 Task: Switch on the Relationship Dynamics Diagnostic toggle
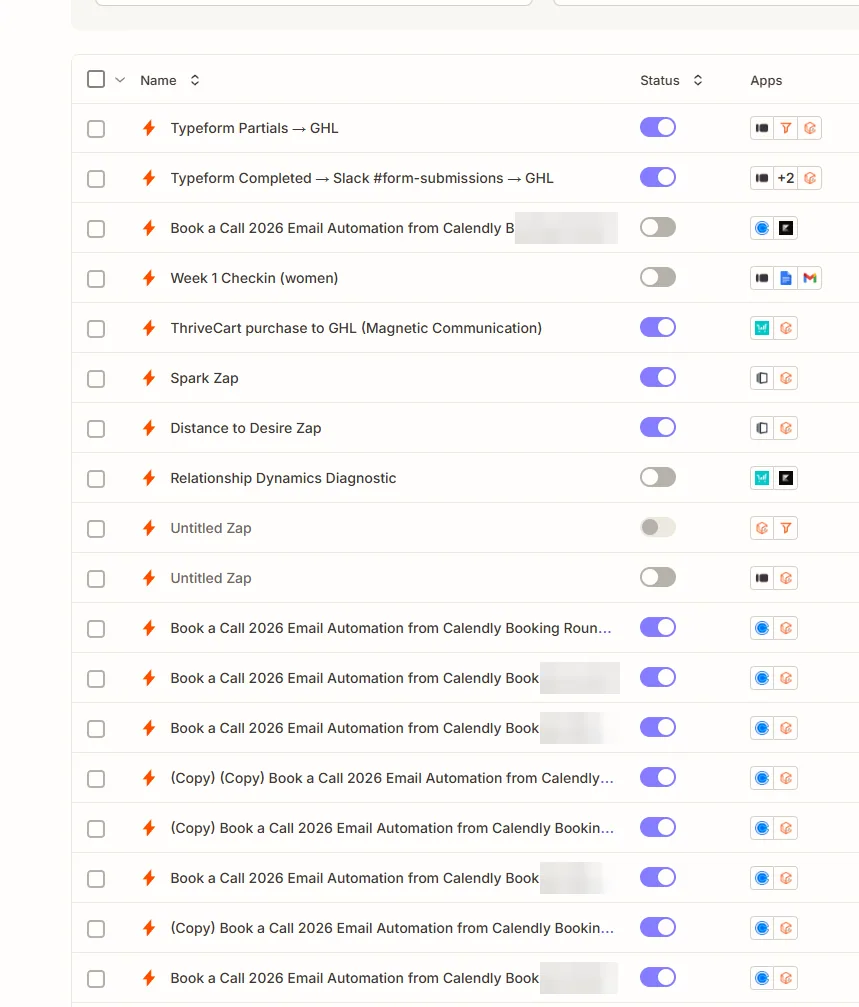coord(658,477)
